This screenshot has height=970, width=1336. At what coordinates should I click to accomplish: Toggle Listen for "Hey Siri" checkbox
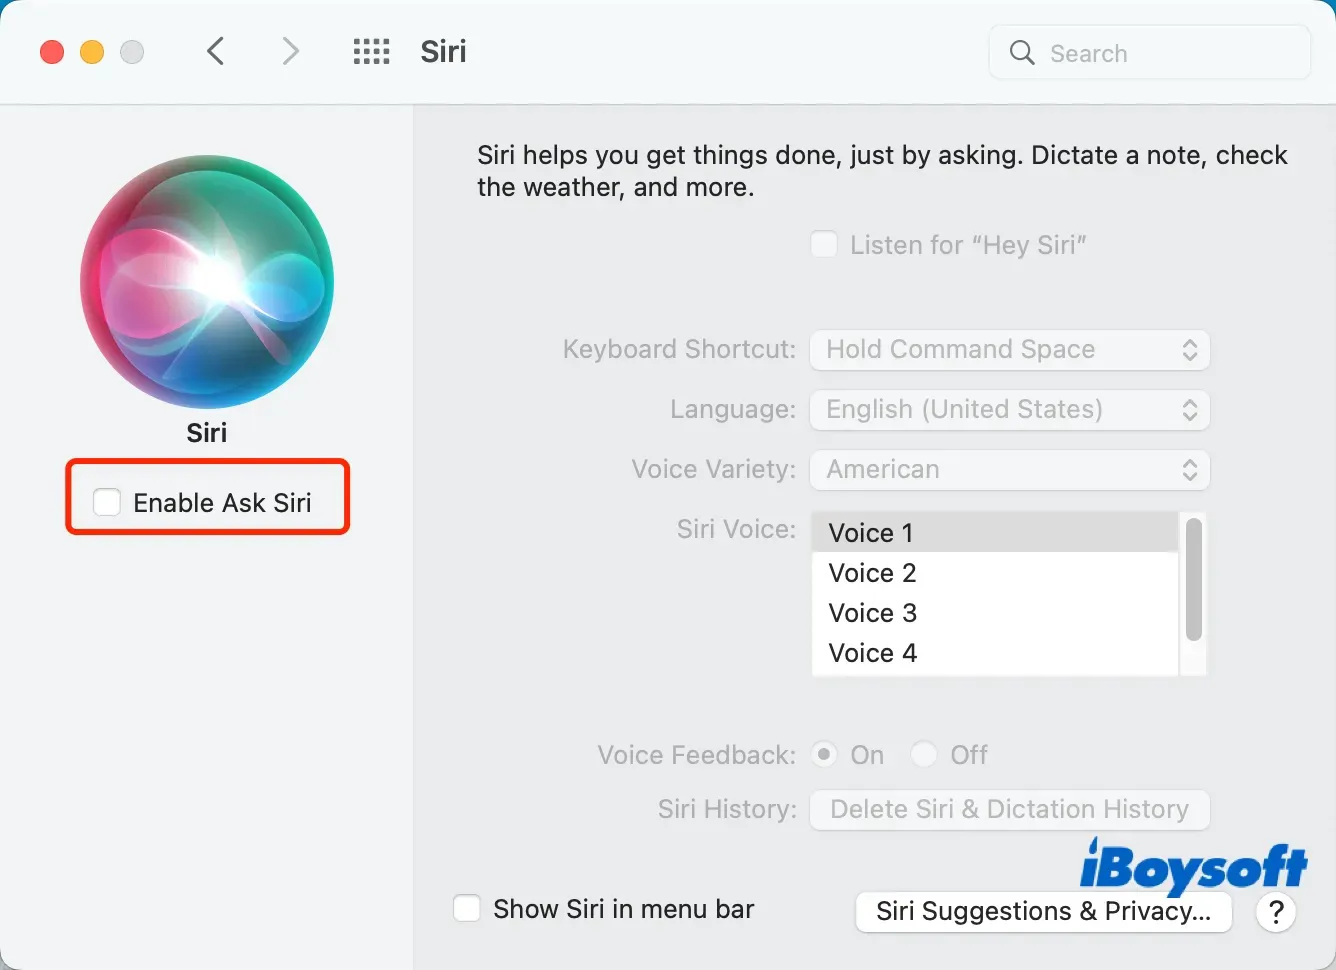pyautogui.click(x=824, y=245)
